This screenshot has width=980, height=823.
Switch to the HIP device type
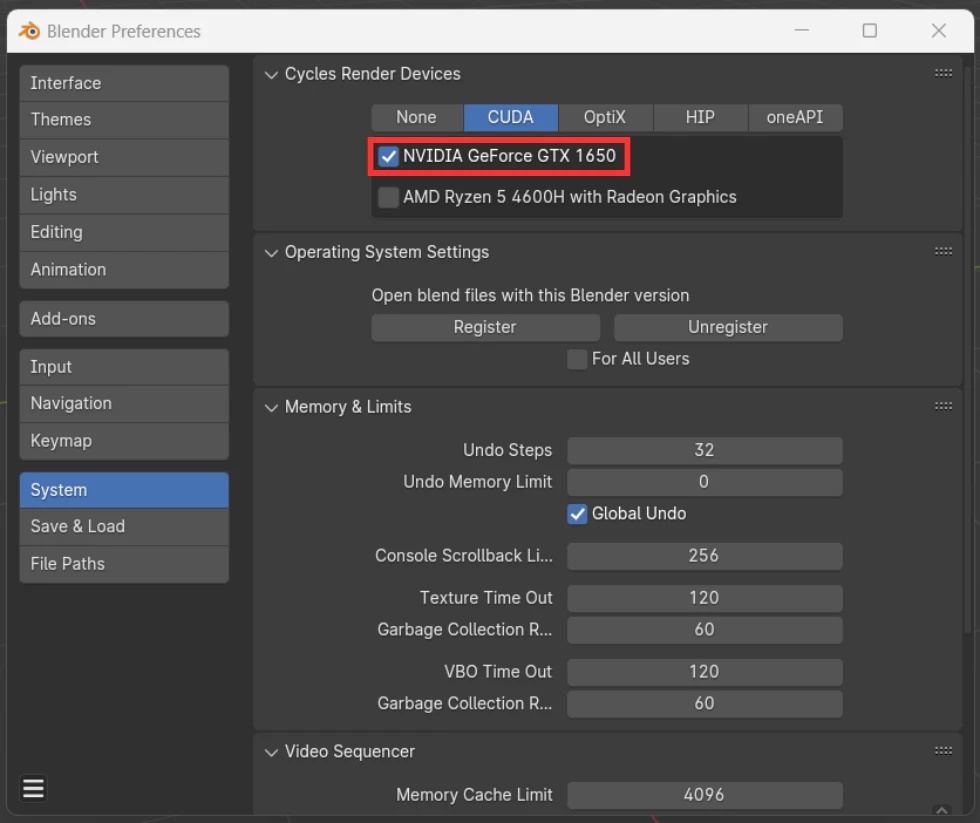(700, 117)
